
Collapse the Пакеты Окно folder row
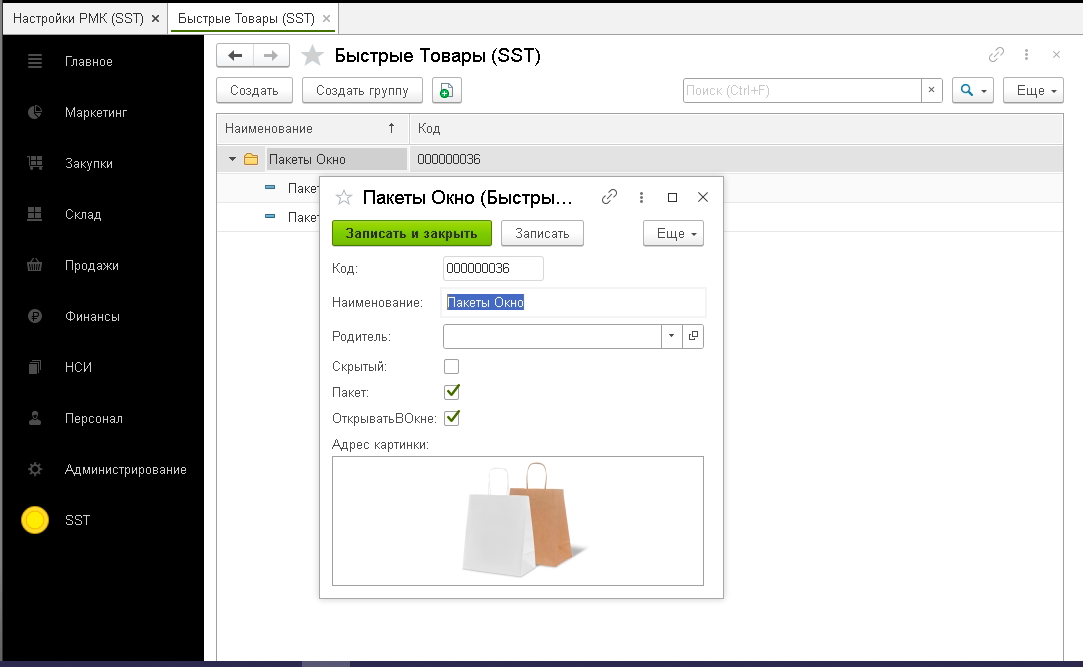pos(233,159)
